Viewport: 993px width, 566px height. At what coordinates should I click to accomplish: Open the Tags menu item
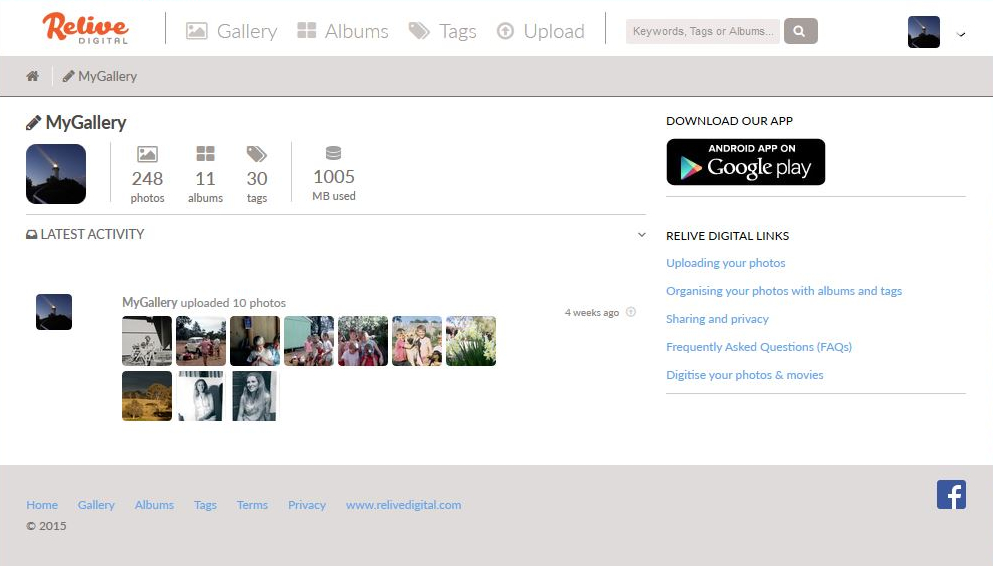coord(442,31)
